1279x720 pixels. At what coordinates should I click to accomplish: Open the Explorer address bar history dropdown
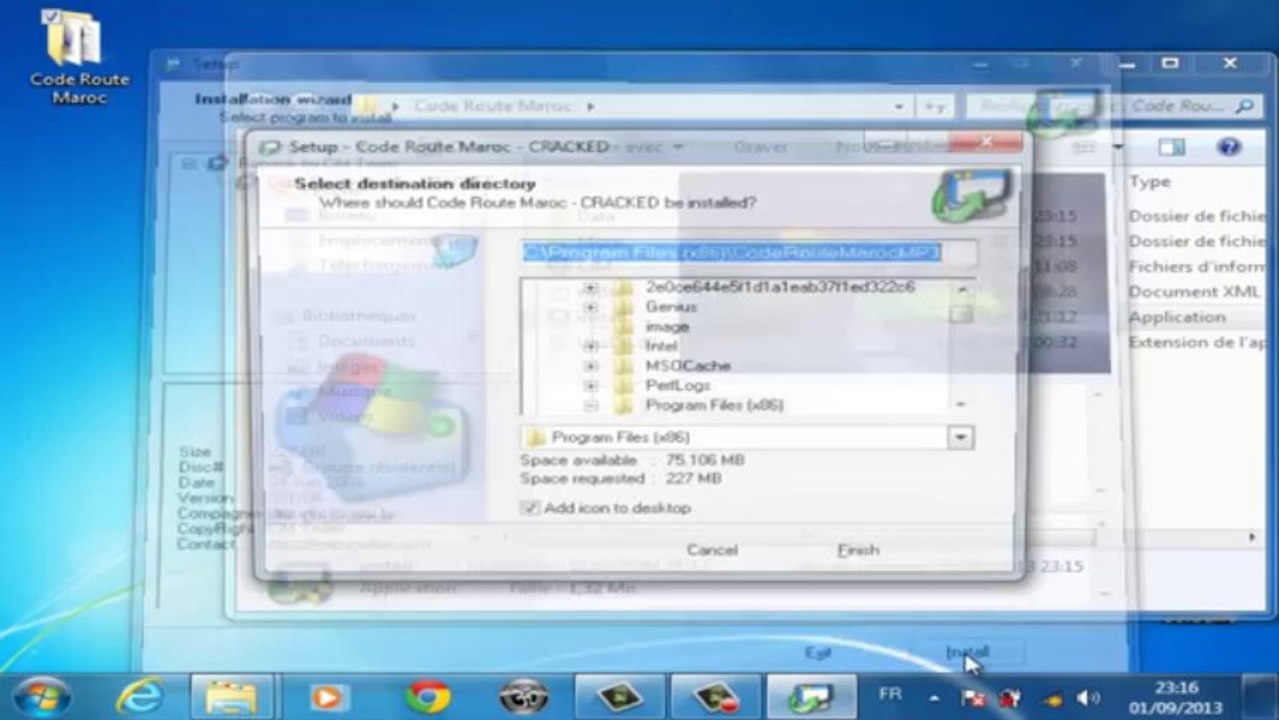[x=900, y=106]
